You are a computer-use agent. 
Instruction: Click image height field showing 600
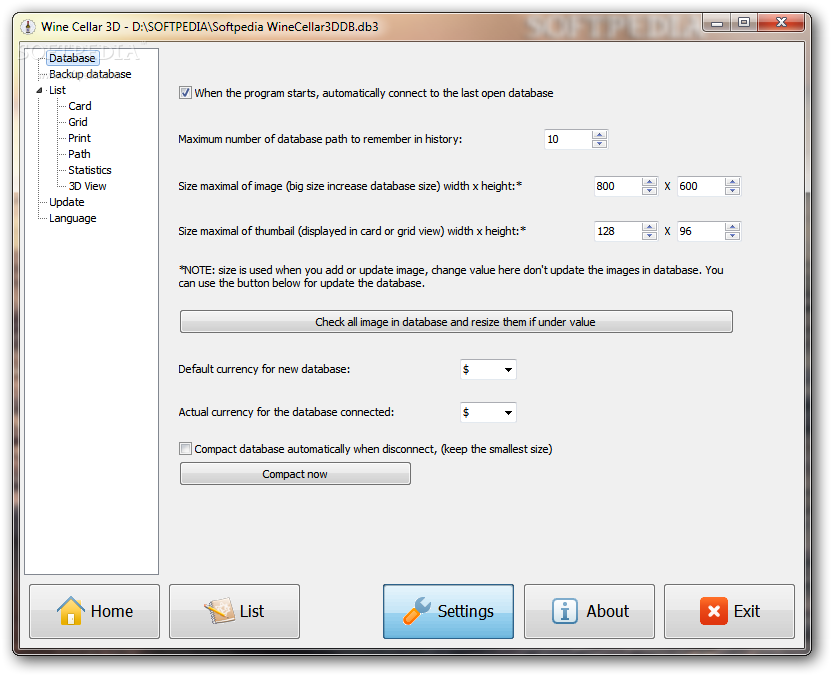(x=701, y=186)
